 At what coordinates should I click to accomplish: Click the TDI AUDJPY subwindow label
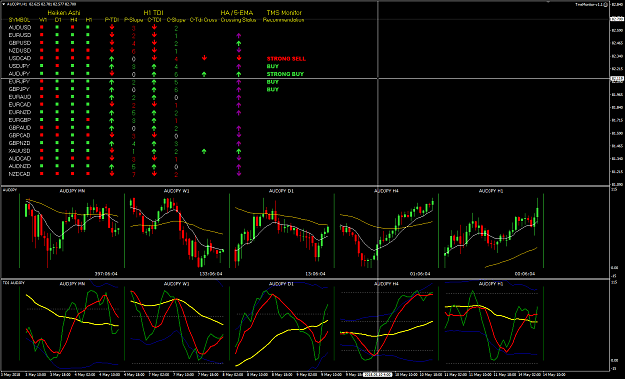pyautogui.click(x=14, y=283)
